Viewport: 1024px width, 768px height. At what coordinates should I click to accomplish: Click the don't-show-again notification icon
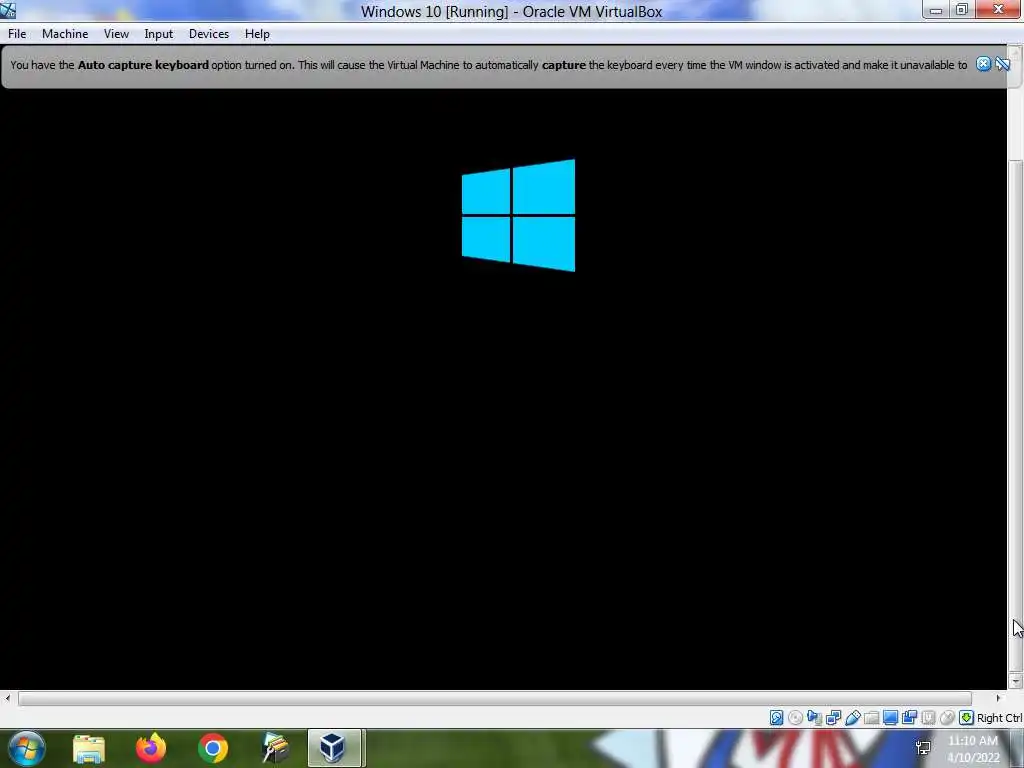coord(1002,64)
